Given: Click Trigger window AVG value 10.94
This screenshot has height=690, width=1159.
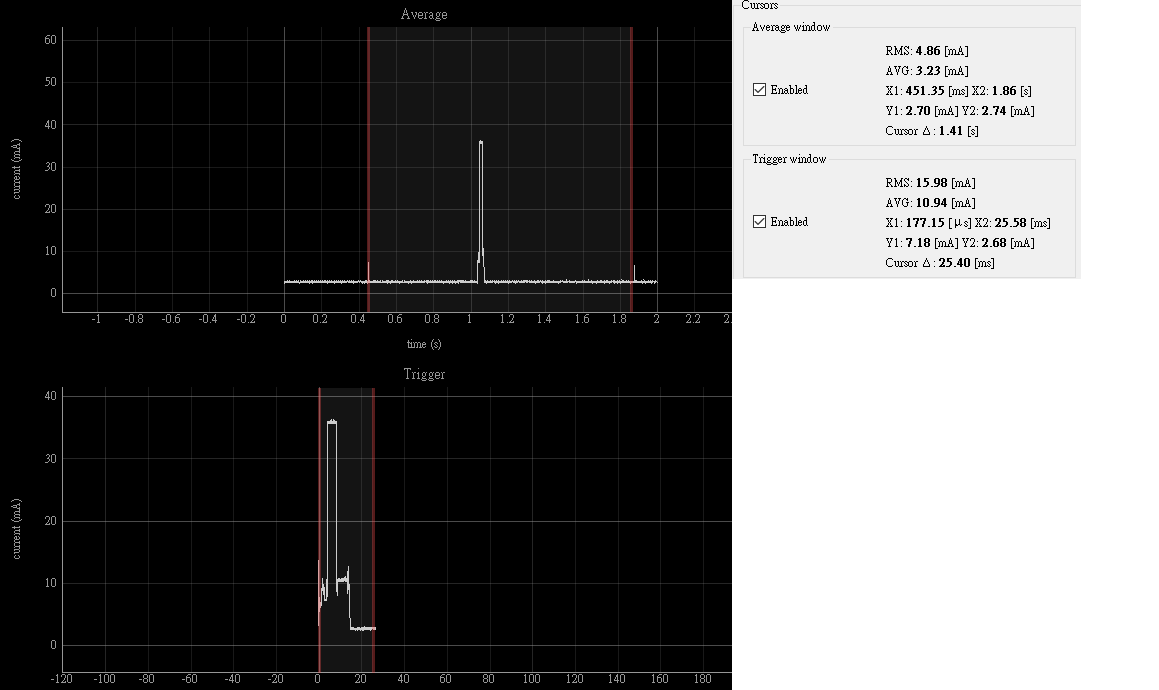Looking at the screenshot, I should (x=931, y=203).
